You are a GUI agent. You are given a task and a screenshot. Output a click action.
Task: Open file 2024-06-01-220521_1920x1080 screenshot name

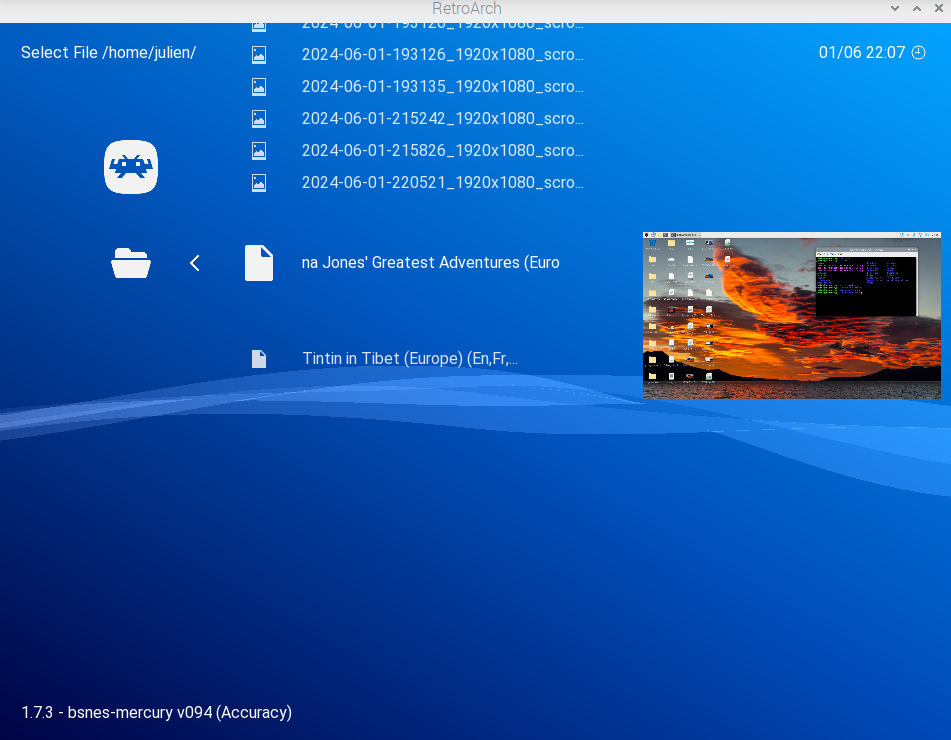442,183
